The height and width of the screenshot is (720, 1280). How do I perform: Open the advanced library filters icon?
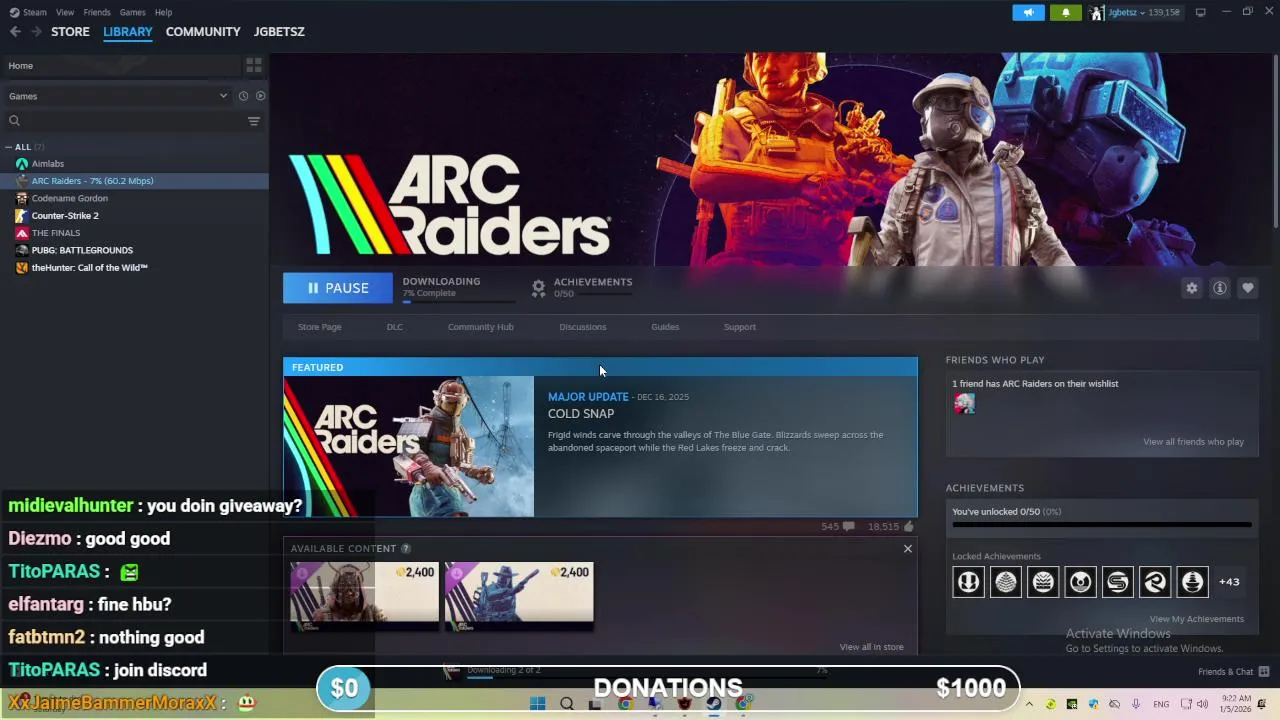click(x=254, y=121)
